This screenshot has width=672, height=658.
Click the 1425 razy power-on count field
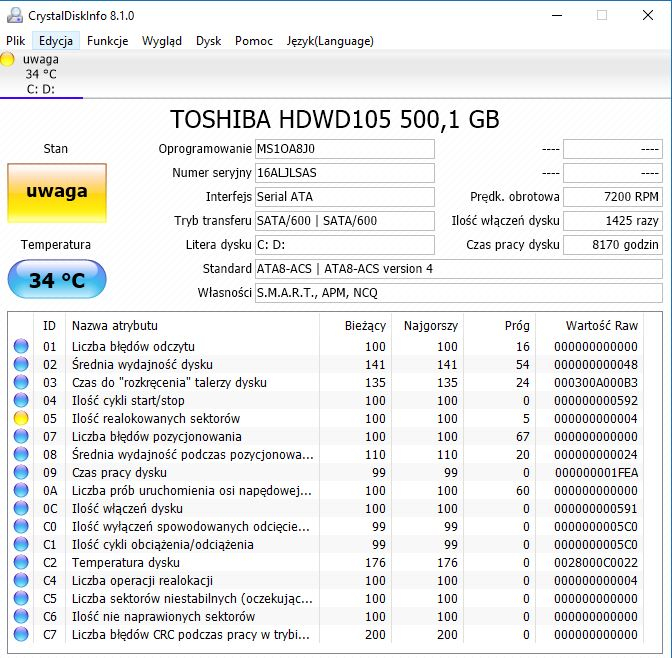click(613, 221)
